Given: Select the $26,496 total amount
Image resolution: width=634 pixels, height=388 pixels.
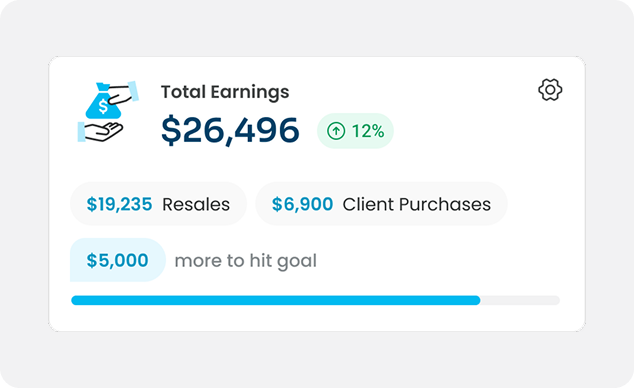Looking at the screenshot, I should tap(230, 130).
